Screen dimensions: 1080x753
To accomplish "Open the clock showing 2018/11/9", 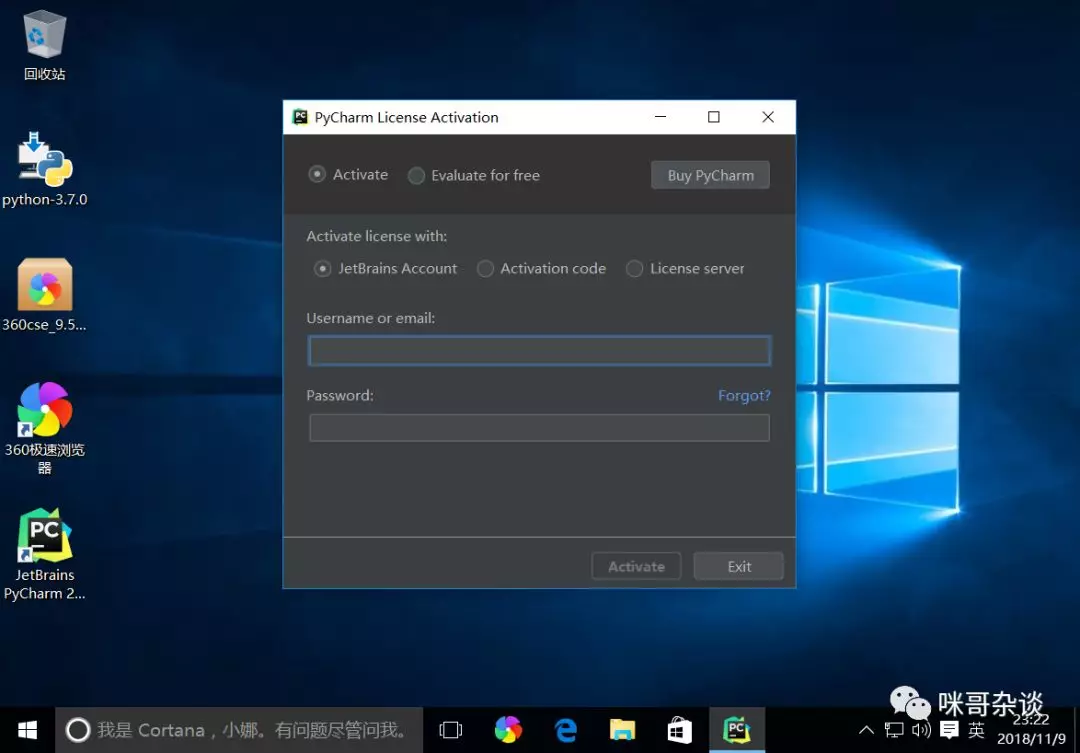I will coord(1031,730).
